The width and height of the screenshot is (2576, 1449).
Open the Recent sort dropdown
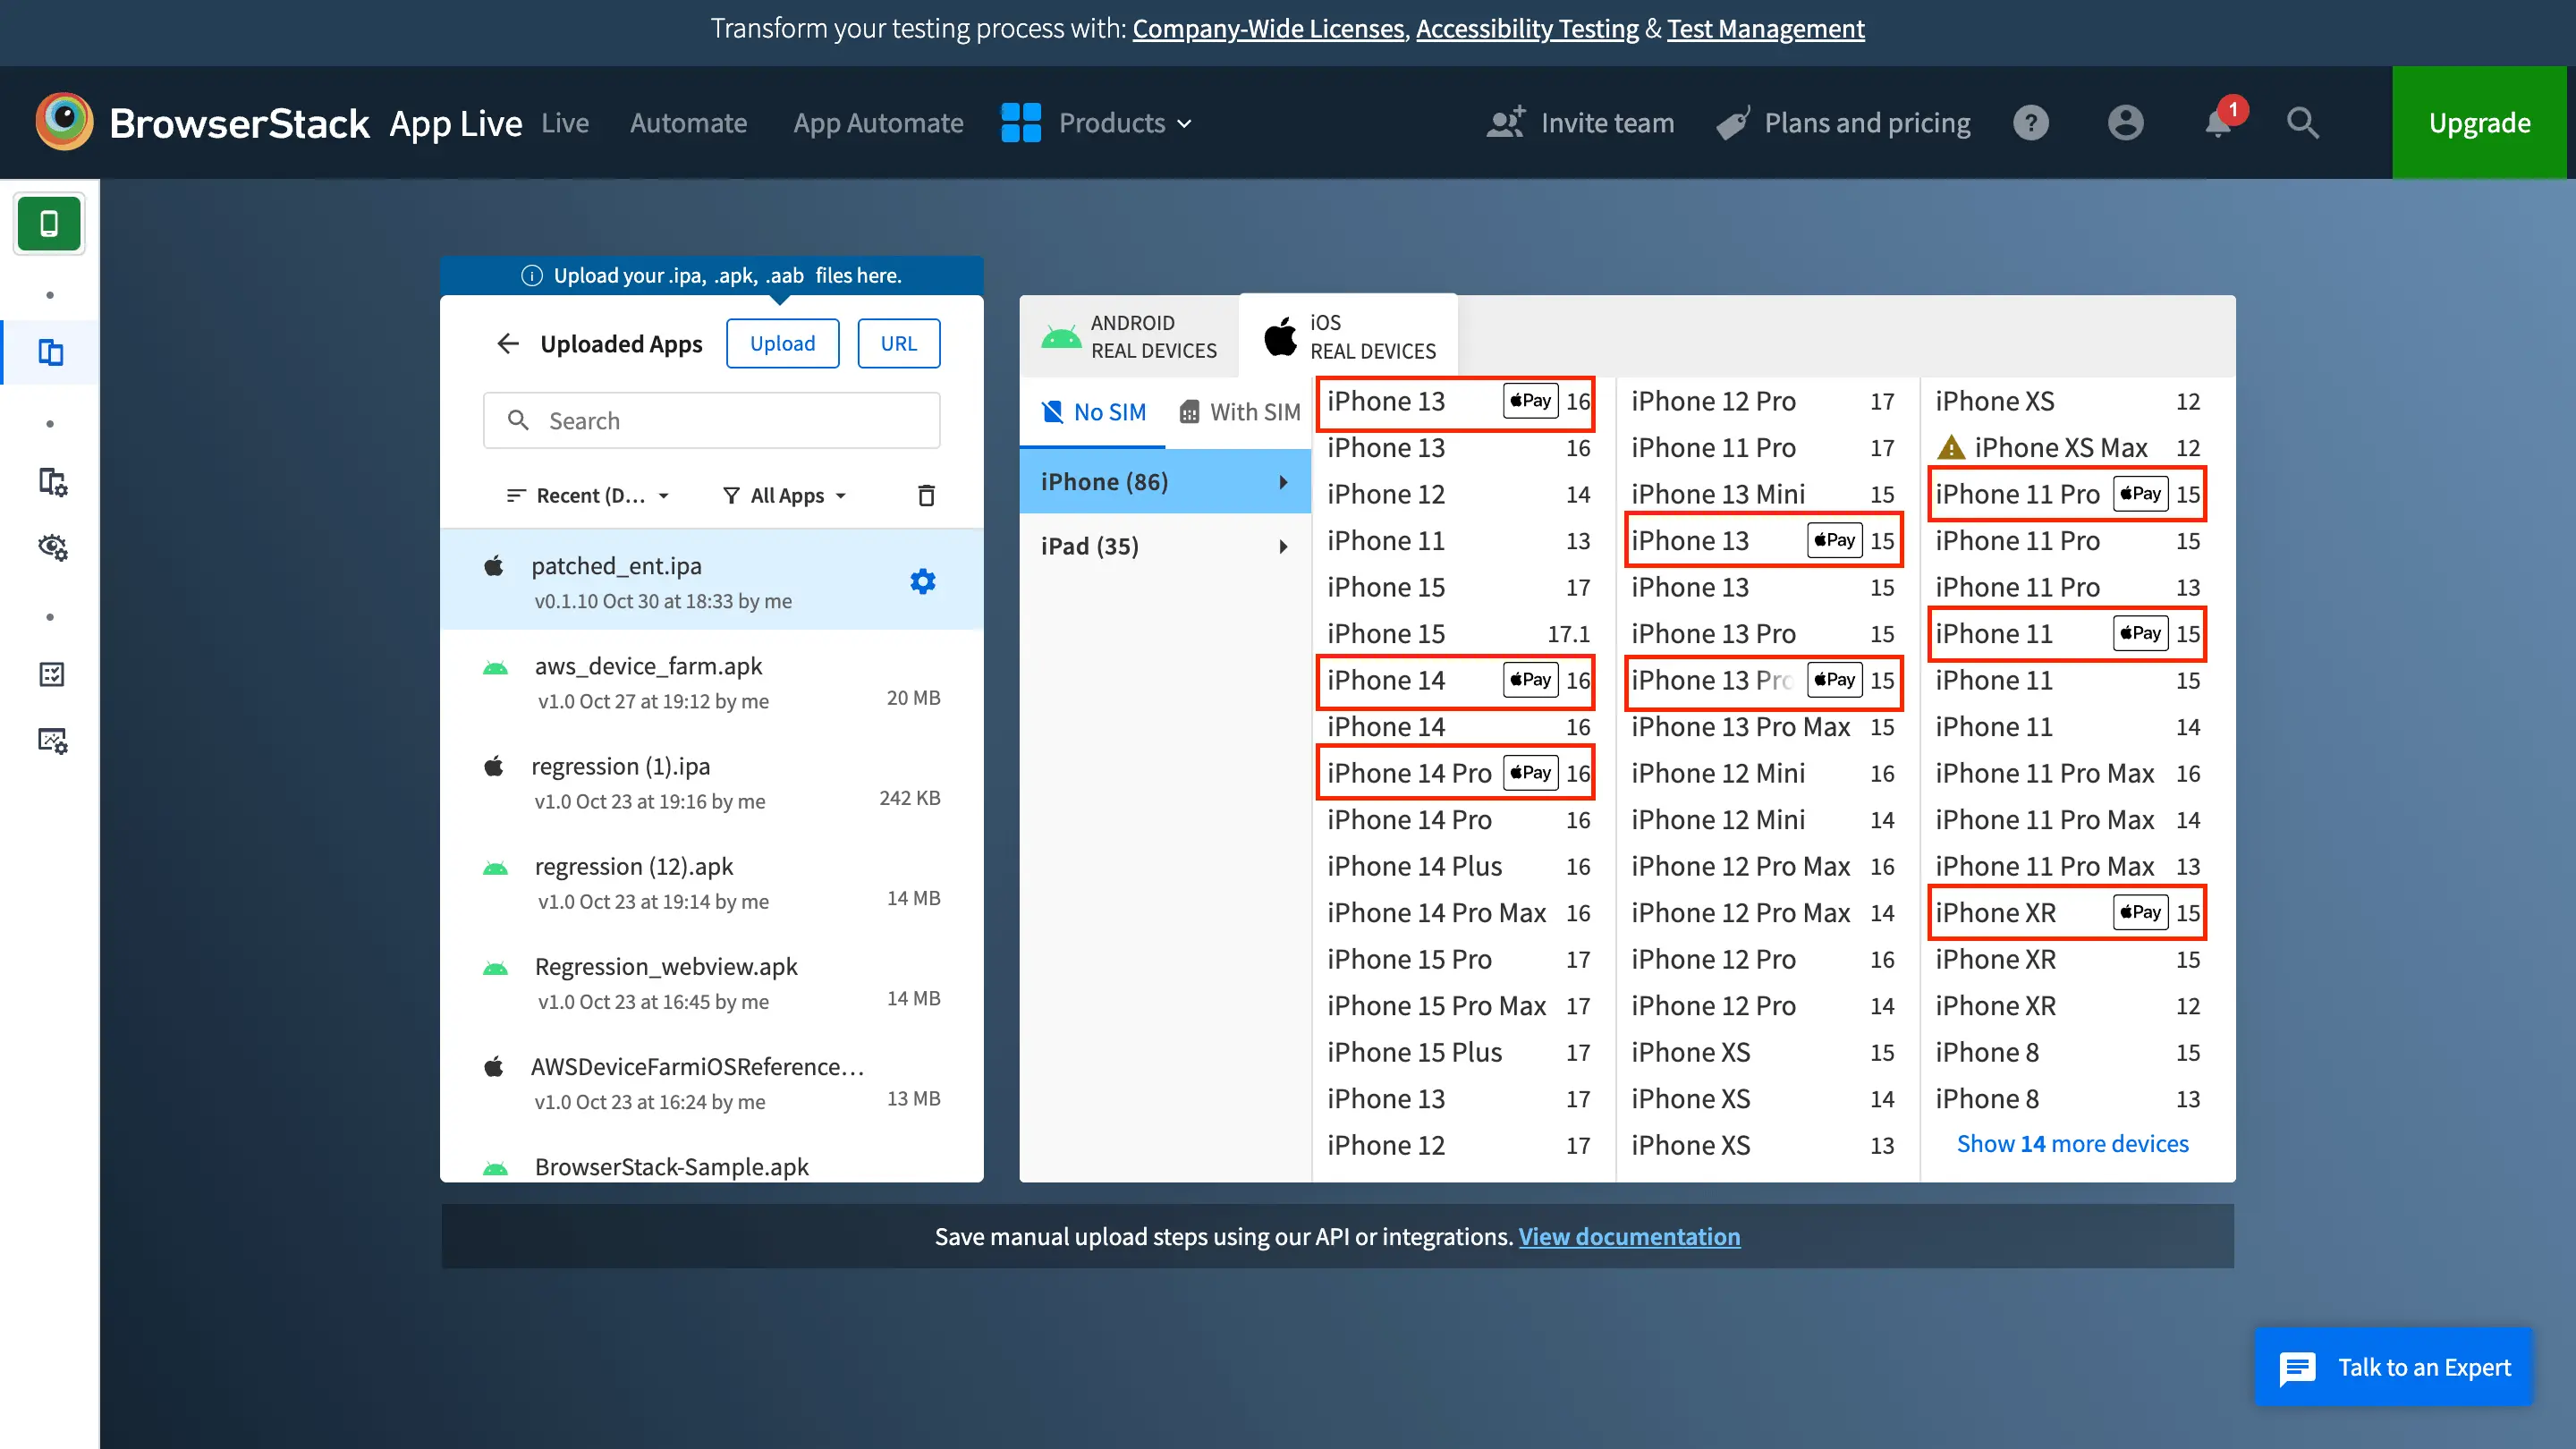pos(588,495)
